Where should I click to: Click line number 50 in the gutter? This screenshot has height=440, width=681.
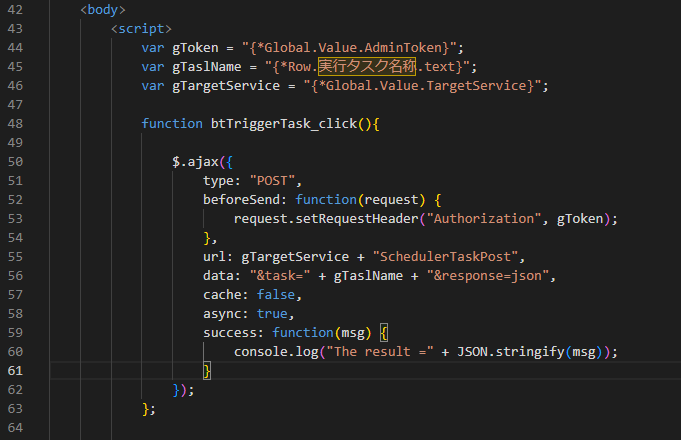tap(15, 162)
